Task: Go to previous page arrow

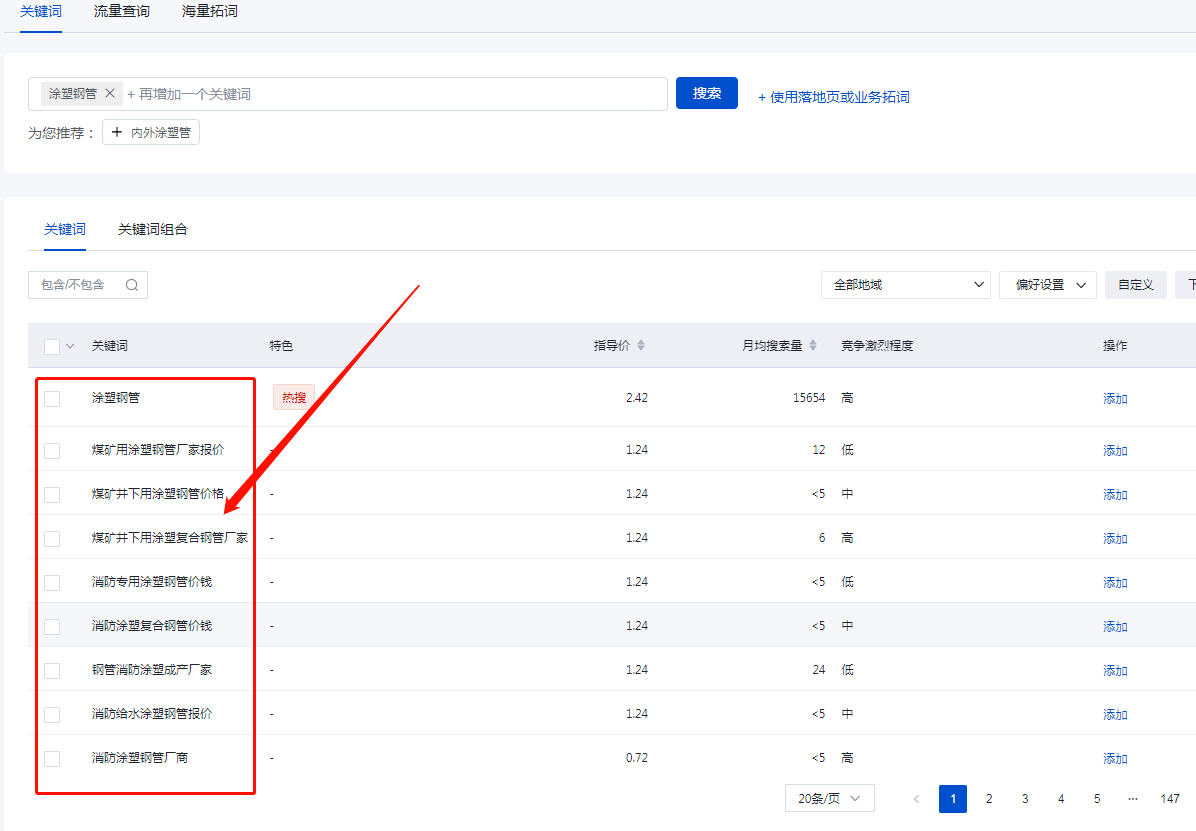Action: (x=916, y=799)
